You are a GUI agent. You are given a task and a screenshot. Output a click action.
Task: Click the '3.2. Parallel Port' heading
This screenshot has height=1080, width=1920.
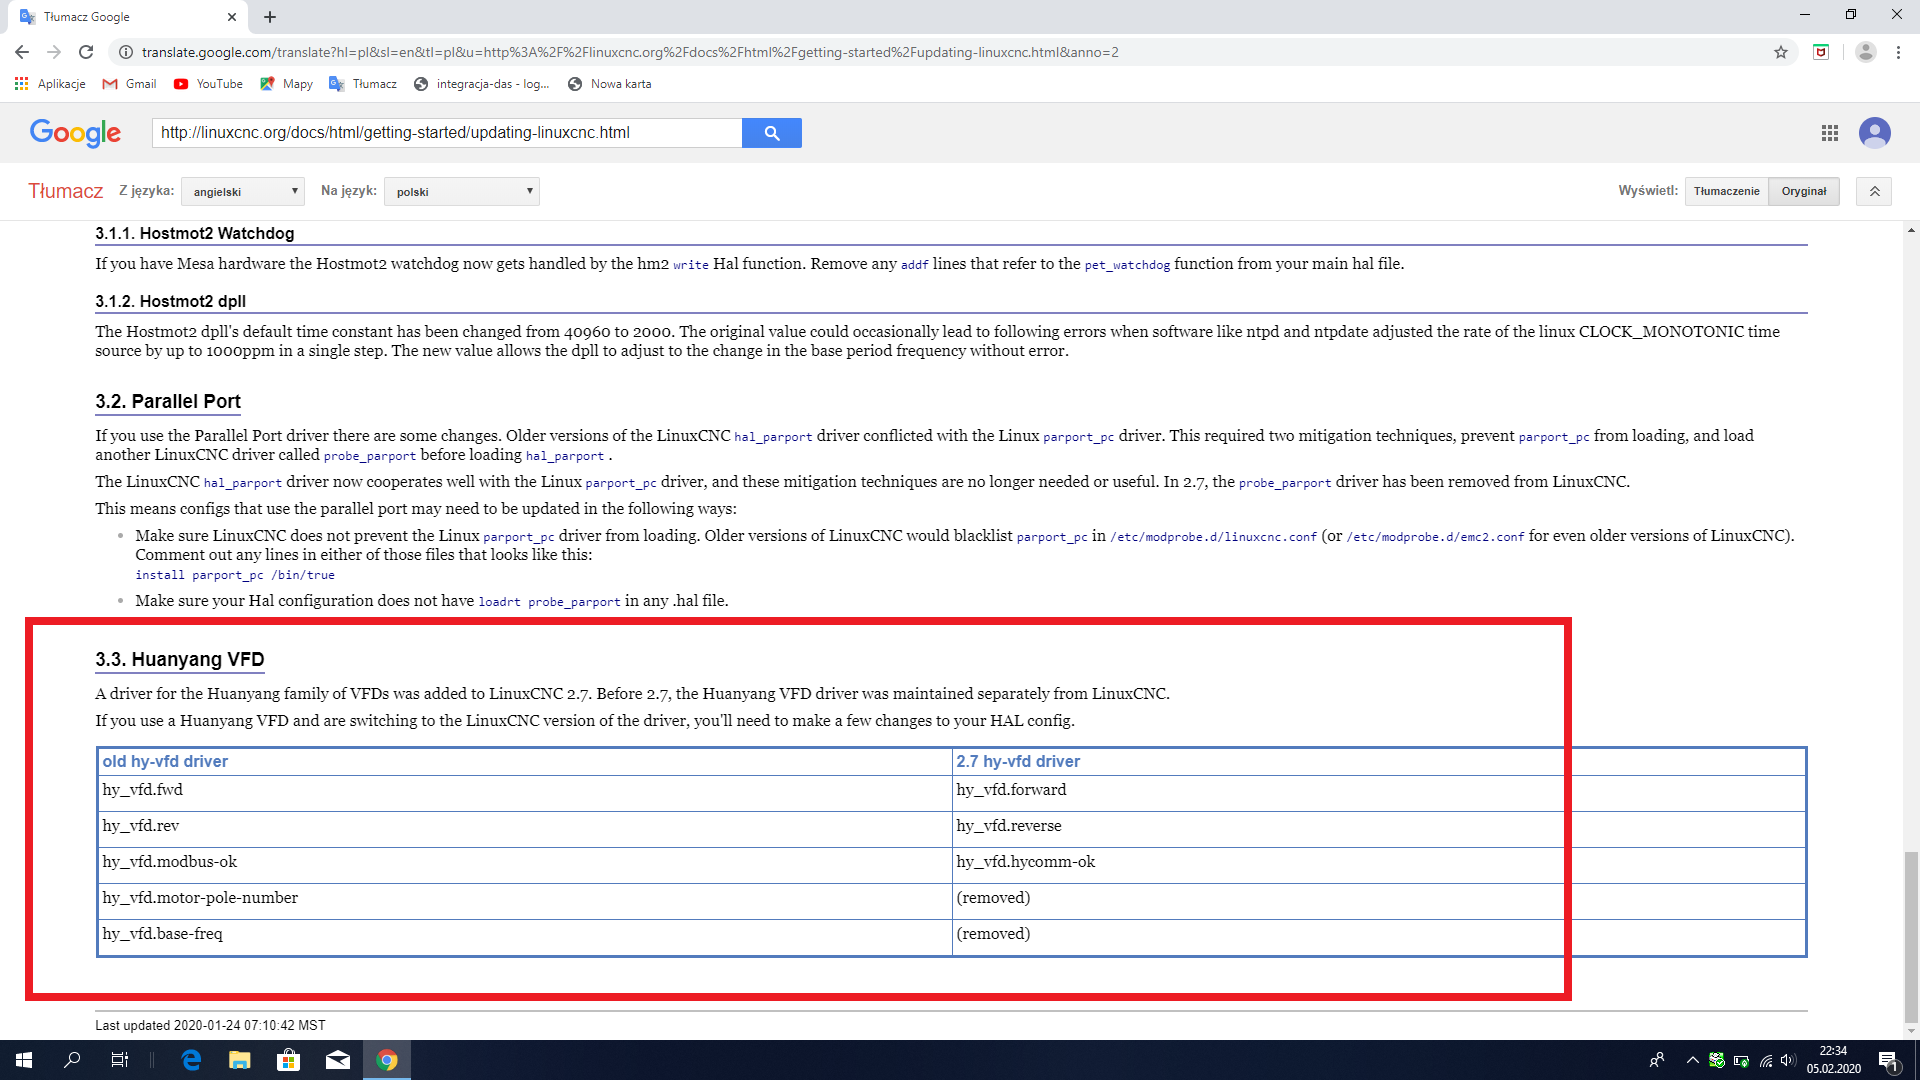tap(168, 402)
